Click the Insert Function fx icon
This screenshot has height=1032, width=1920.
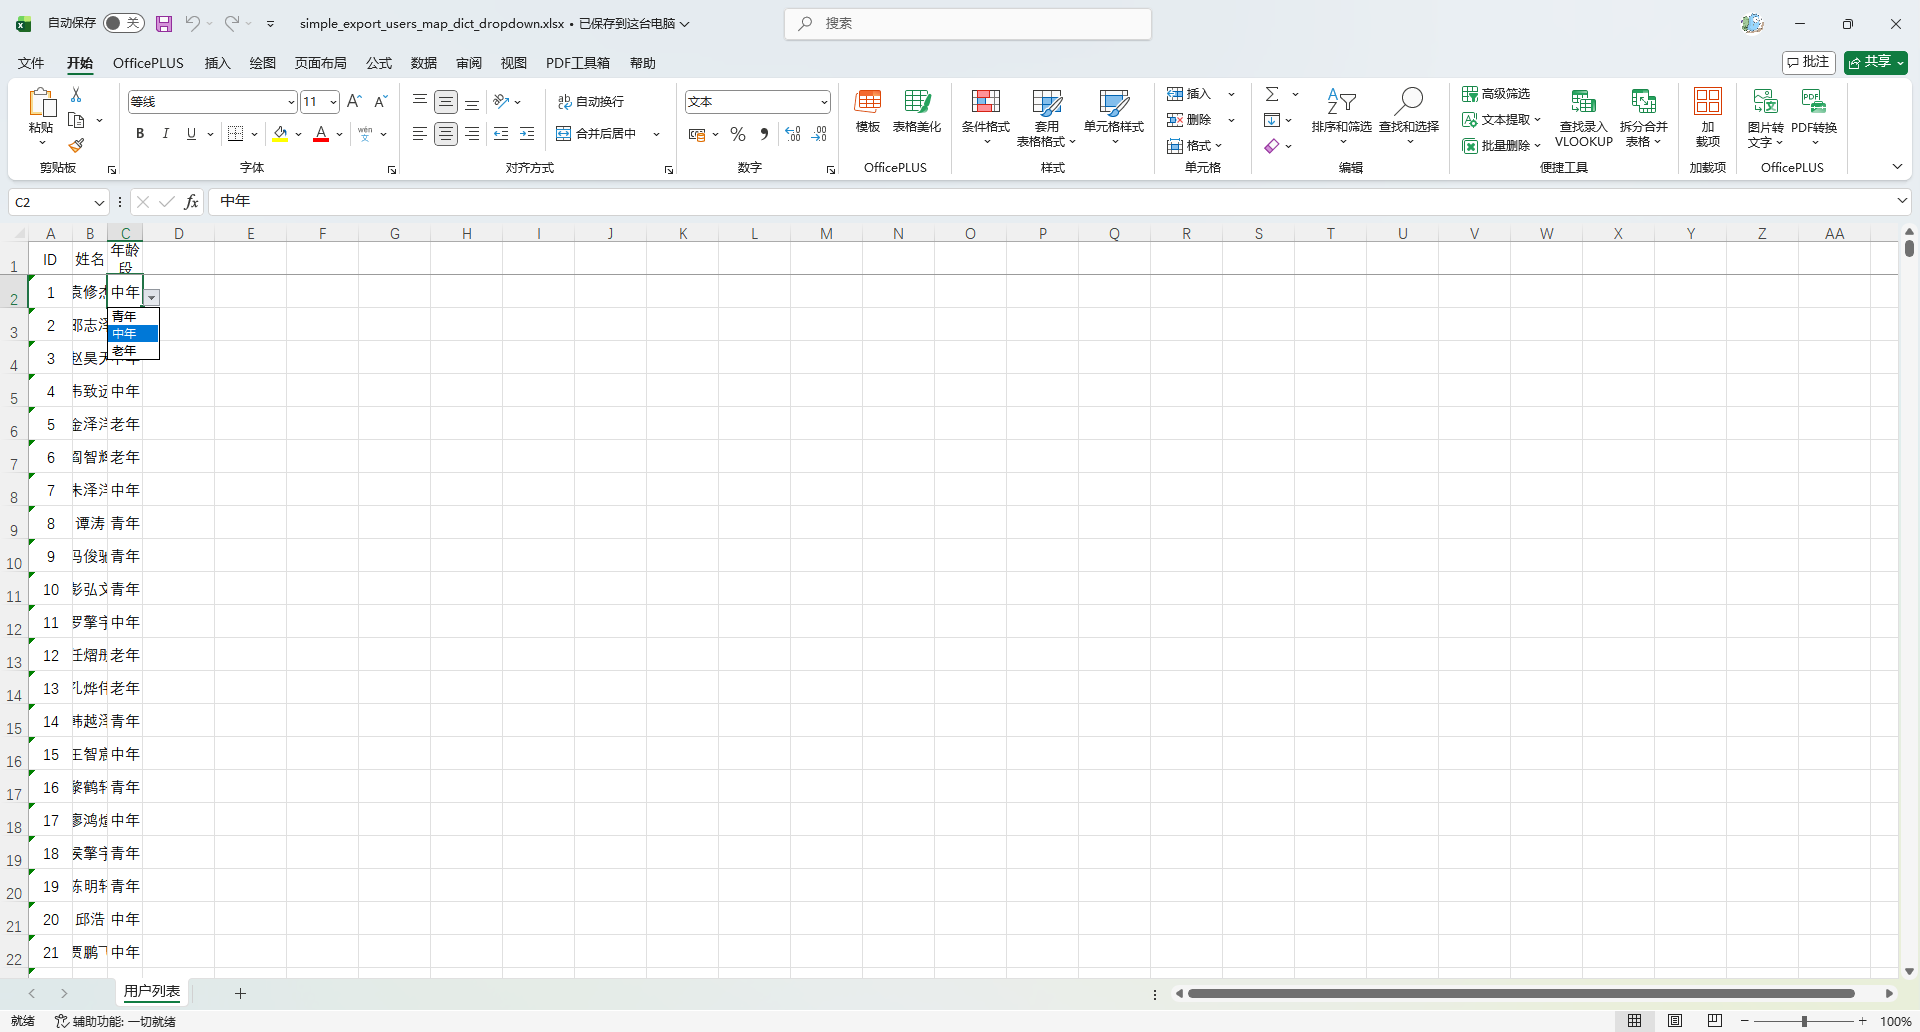191,202
